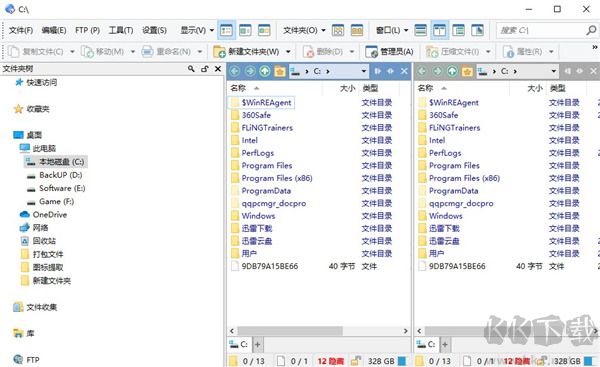Open the 文件夹(O) dropdown menu
The height and width of the screenshot is (367, 600).
(304, 30)
